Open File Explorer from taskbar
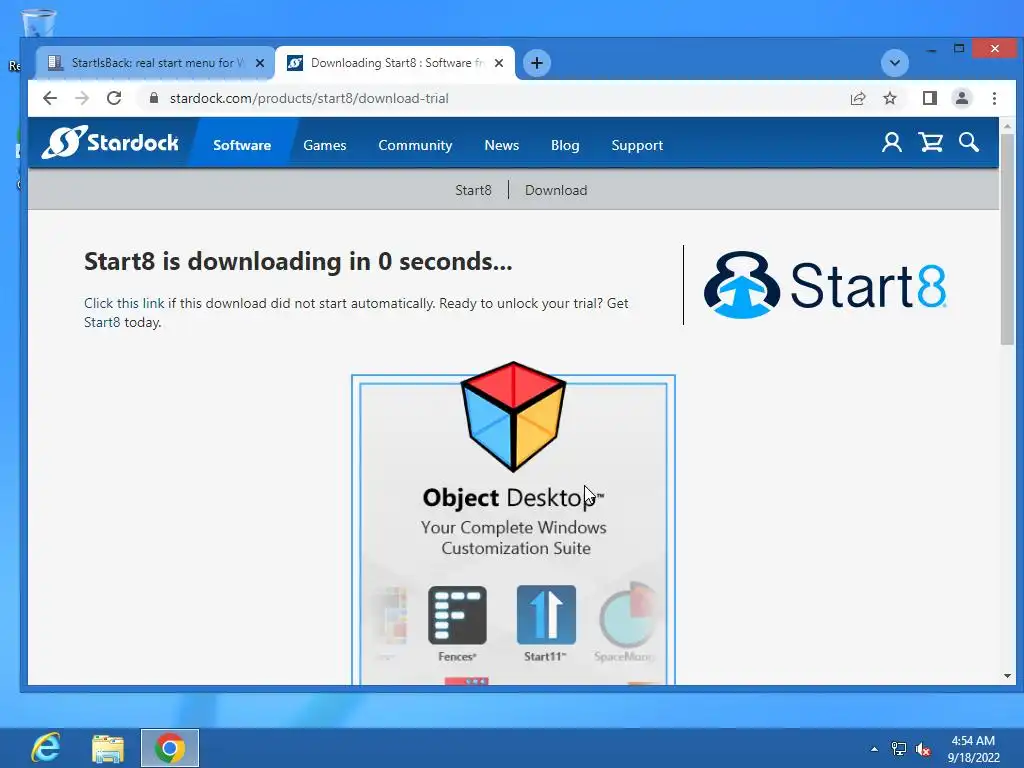The height and width of the screenshot is (768, 1024). pos(108,748)
